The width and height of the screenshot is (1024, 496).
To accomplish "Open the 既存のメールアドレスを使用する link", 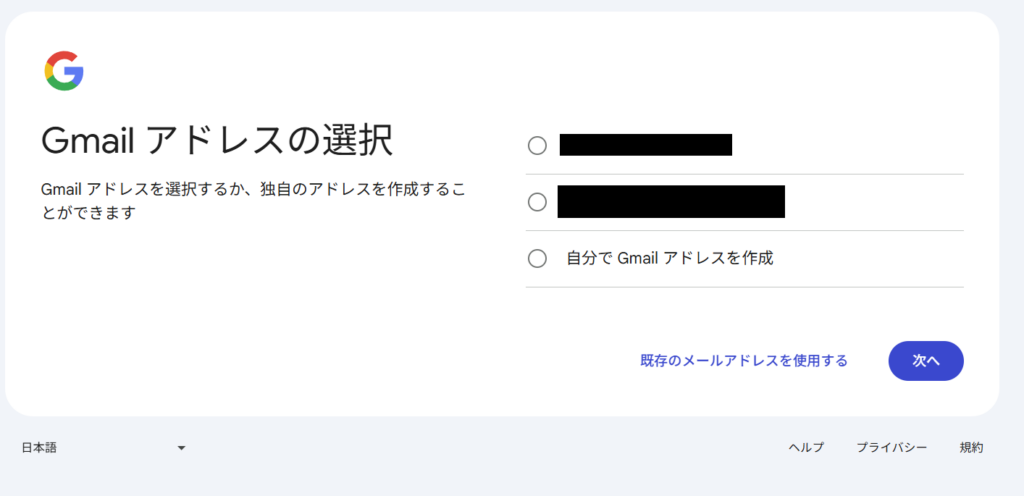I will (744, 361).
